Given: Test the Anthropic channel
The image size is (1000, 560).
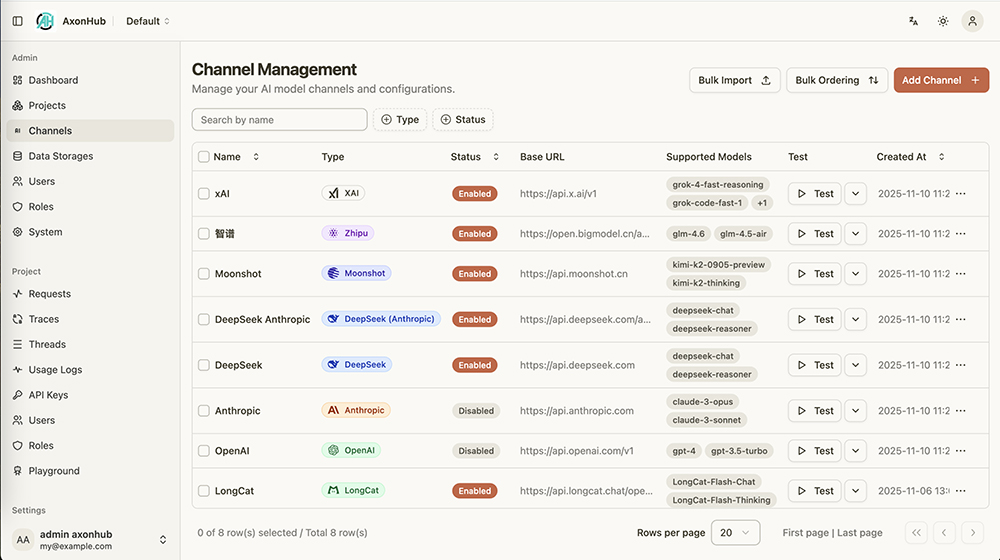Looking at the screenshot, I should (x=814, y=411).
